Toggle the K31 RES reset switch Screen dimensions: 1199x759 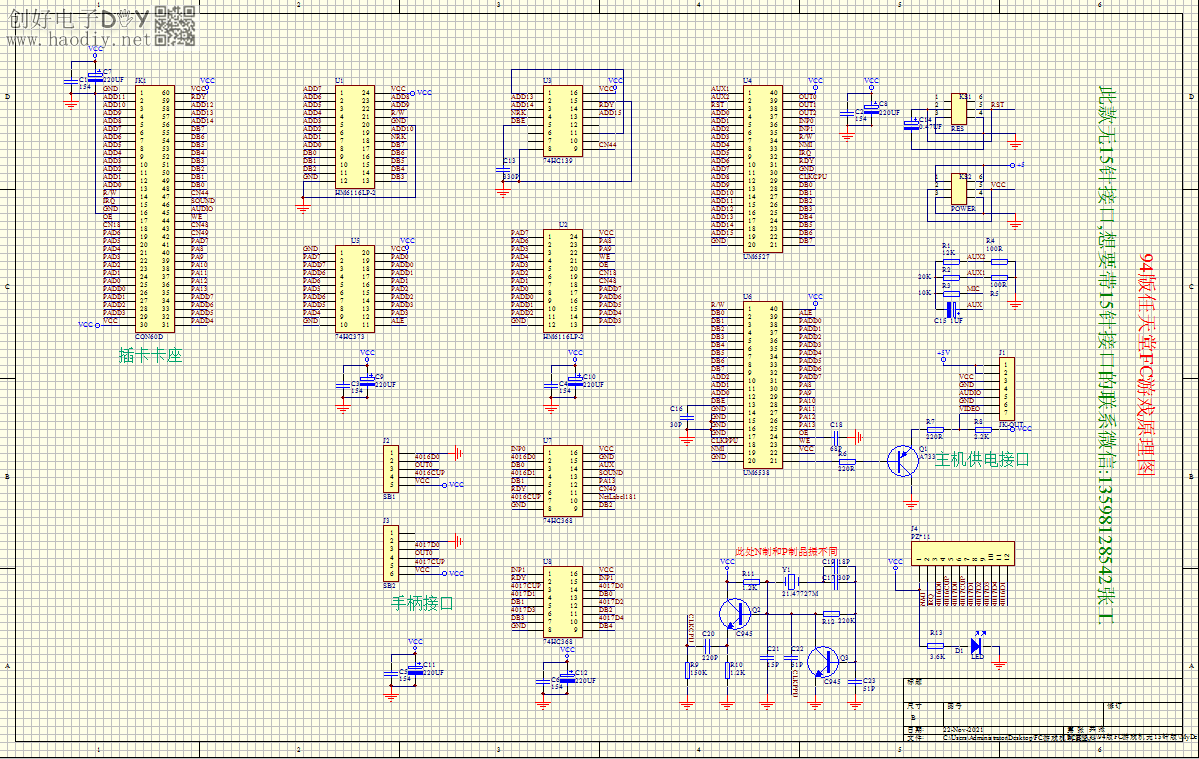pos(959,109)
